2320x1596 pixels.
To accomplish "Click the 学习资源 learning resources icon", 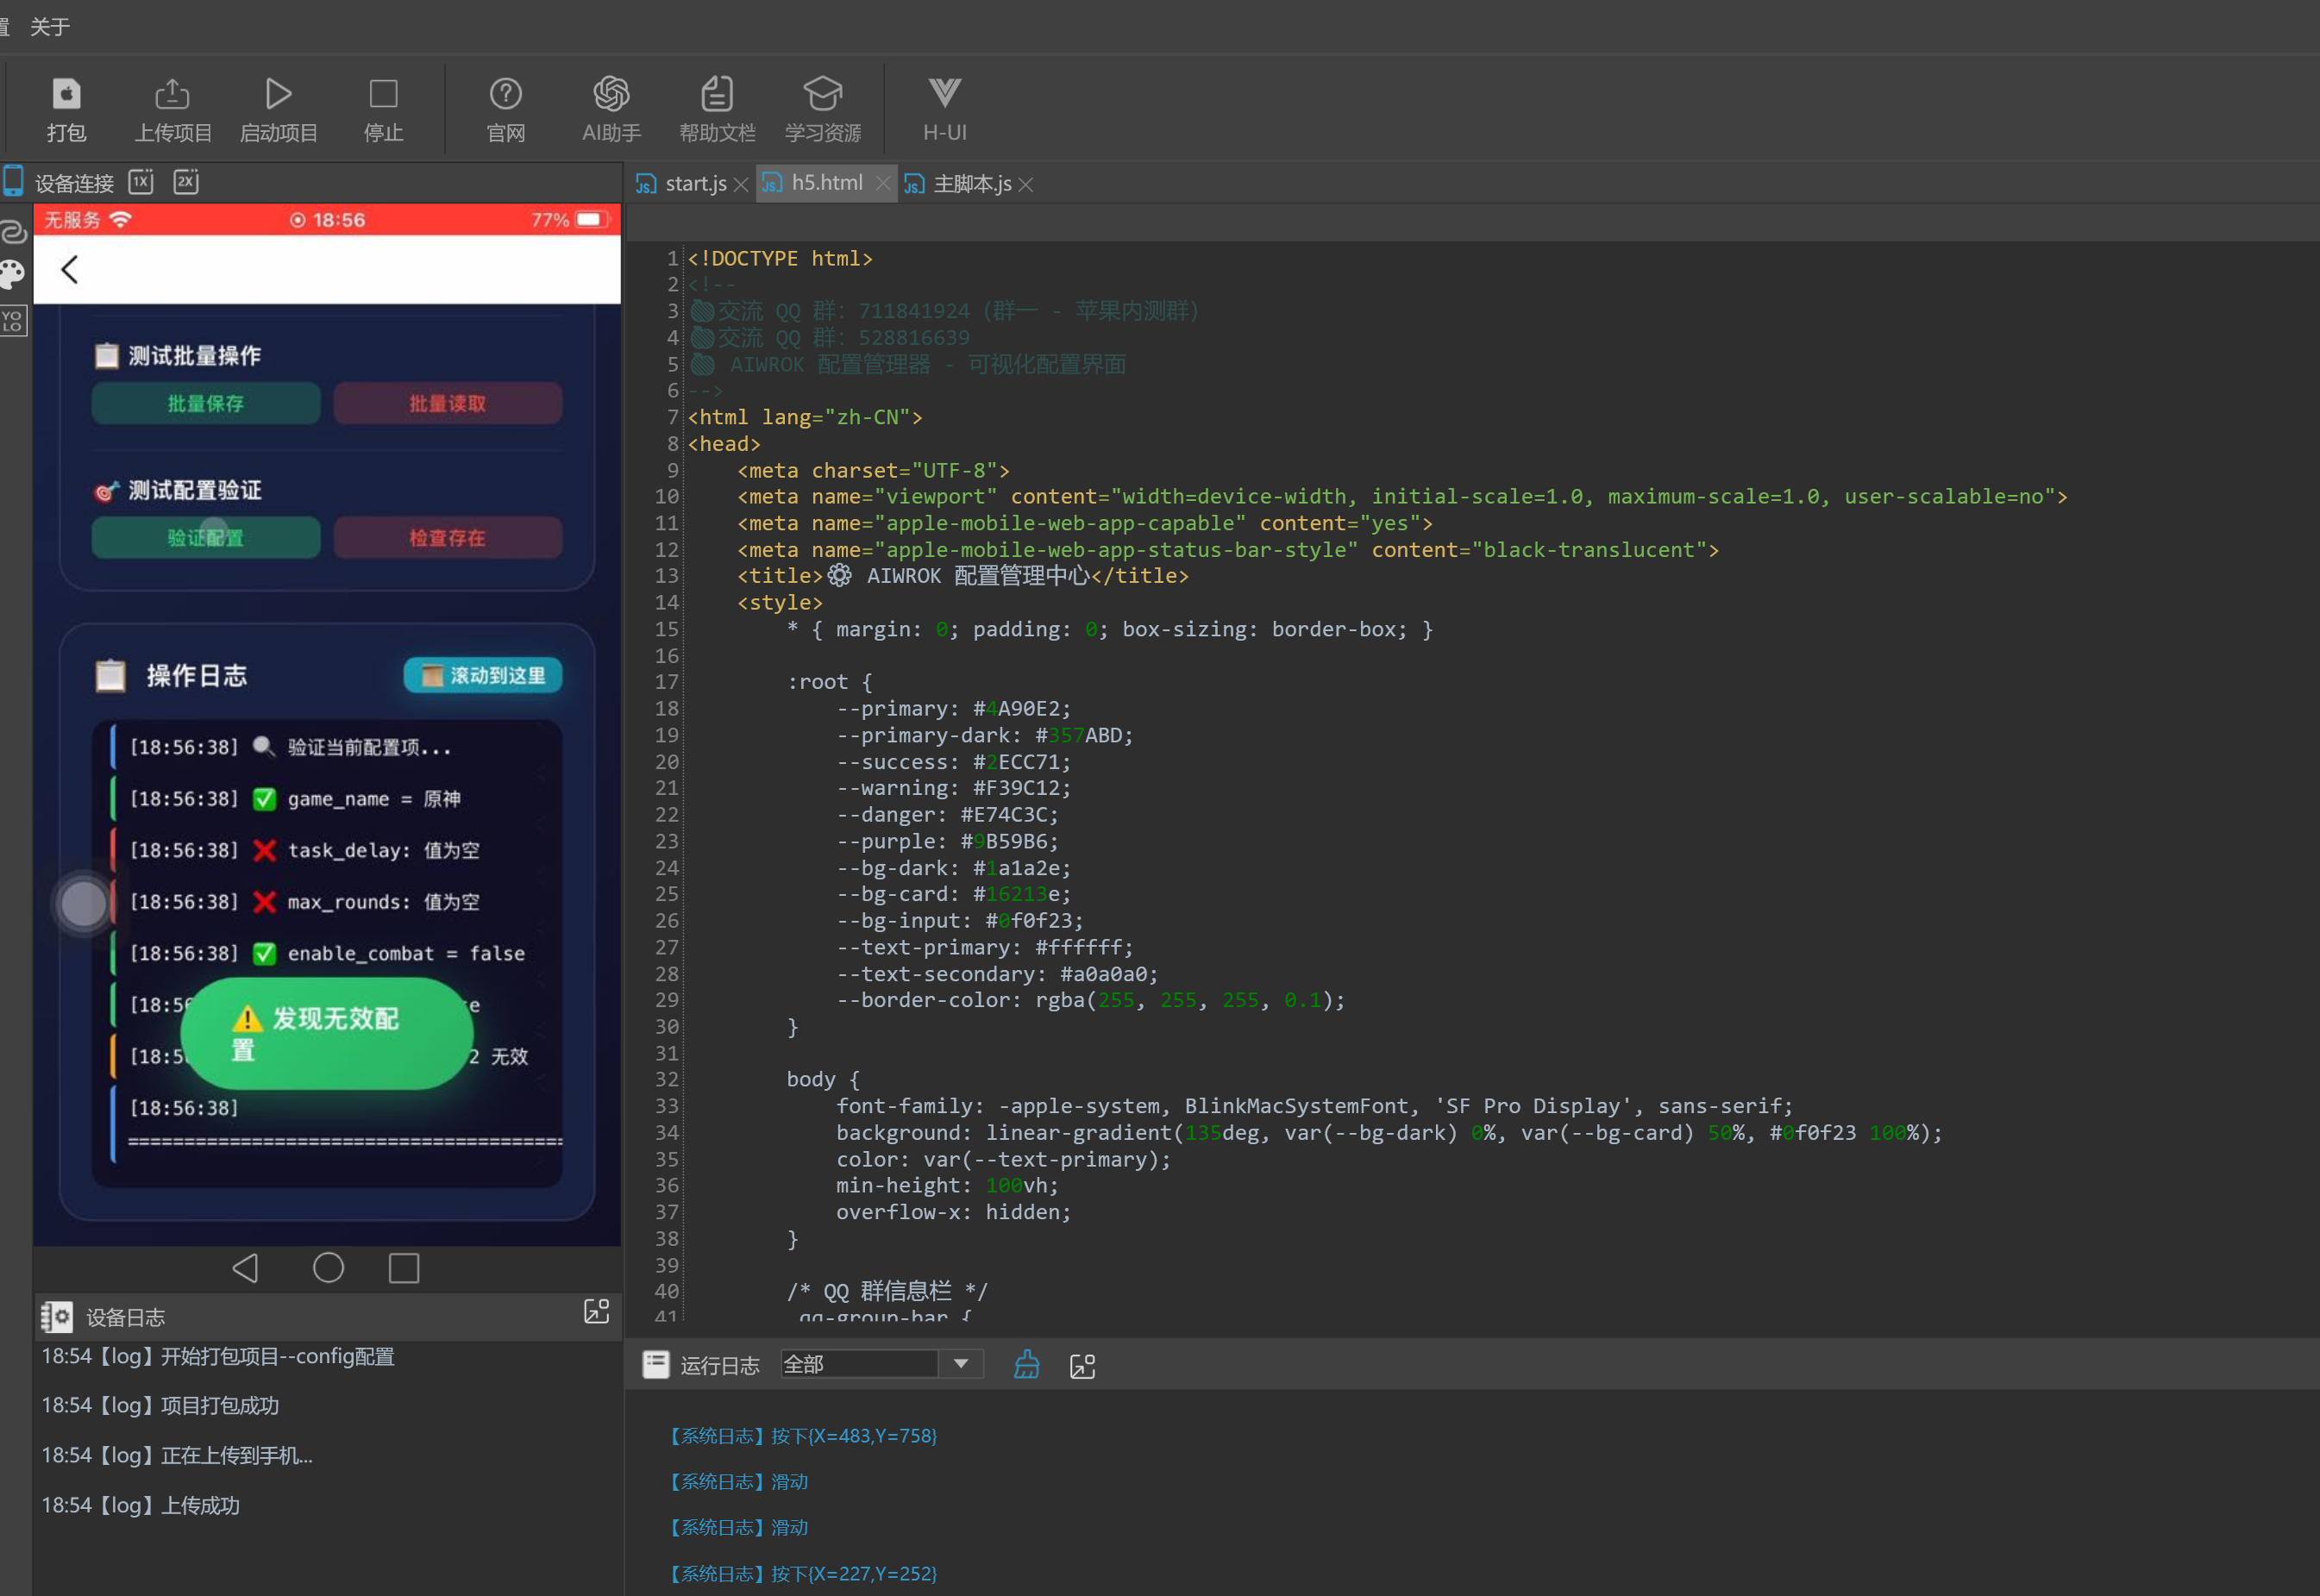I will click(822, 95).
